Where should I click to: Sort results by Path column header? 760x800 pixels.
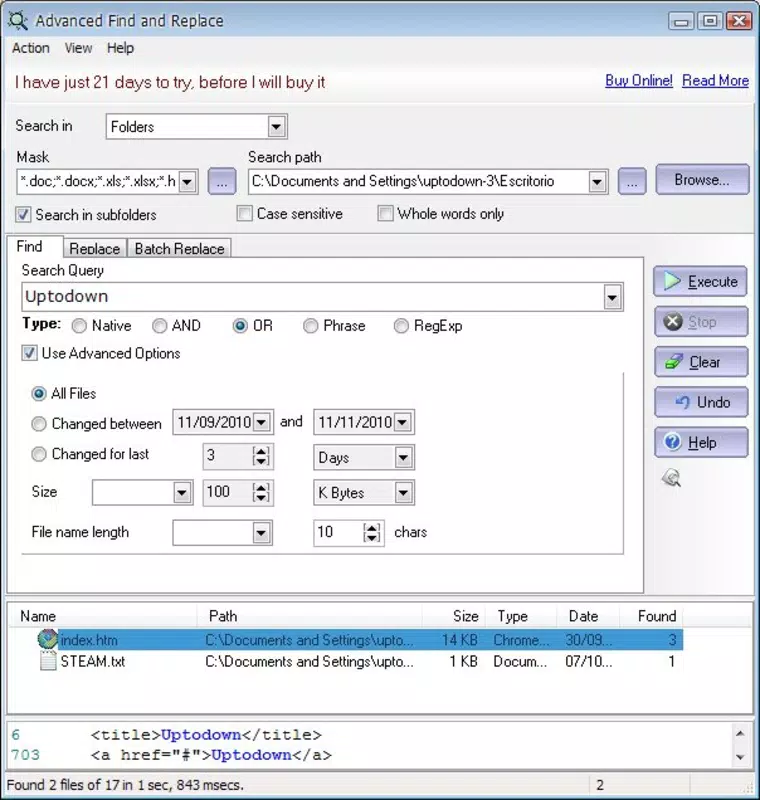click(x=310, y=616)
